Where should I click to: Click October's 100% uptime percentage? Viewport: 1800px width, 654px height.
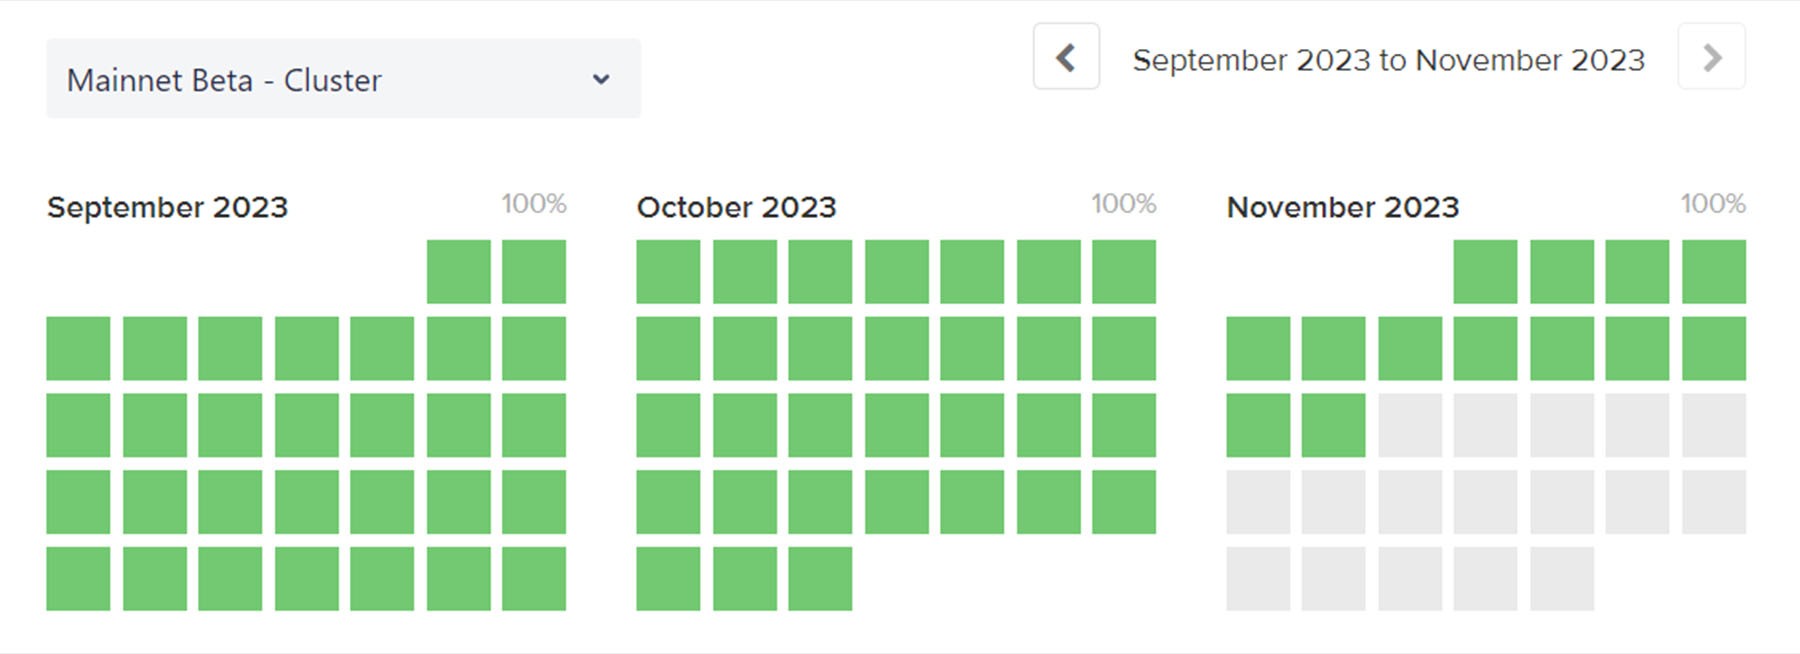[1123, 204]
